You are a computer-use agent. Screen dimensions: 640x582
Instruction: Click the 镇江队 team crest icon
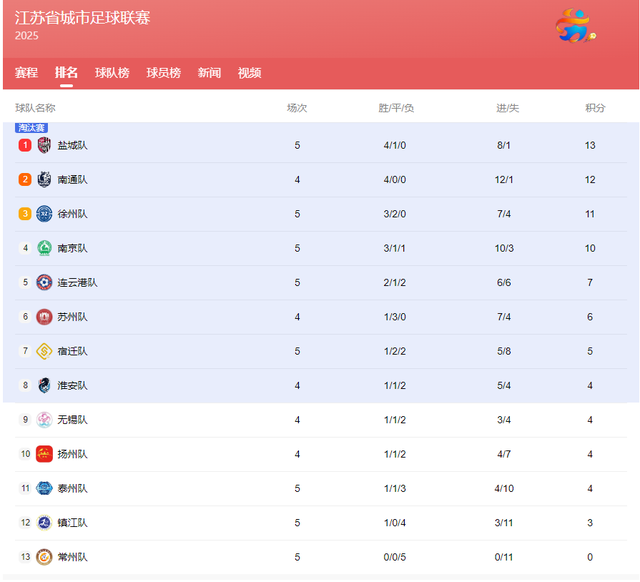(x=44, y=522)
